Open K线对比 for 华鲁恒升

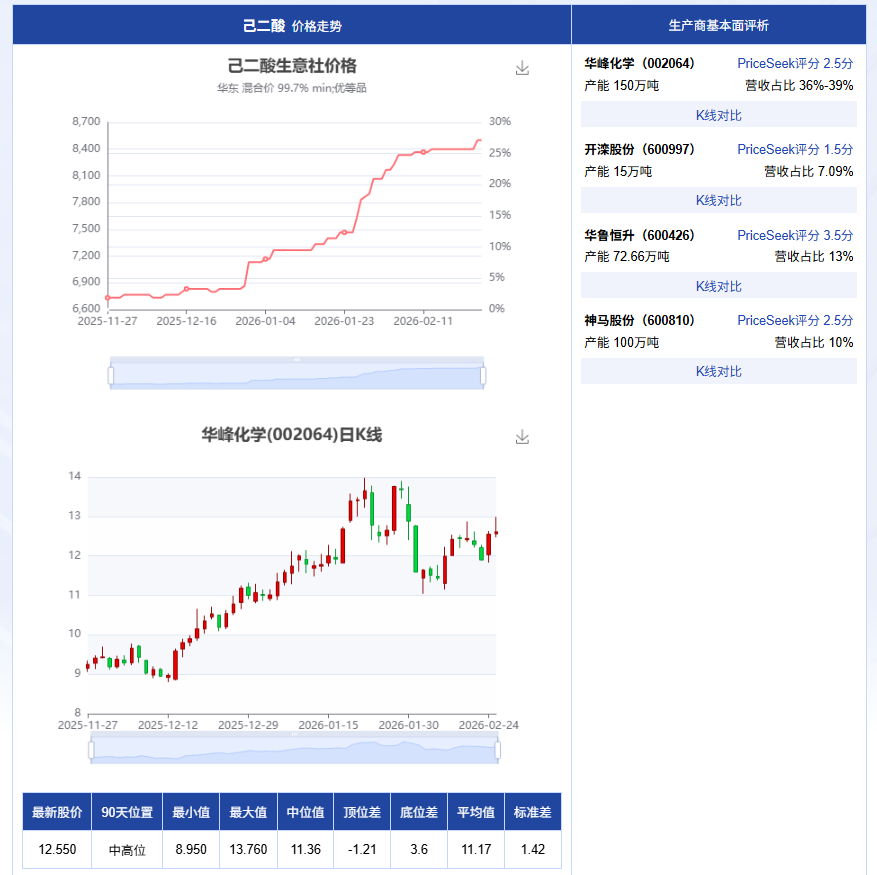pos(718,286)
